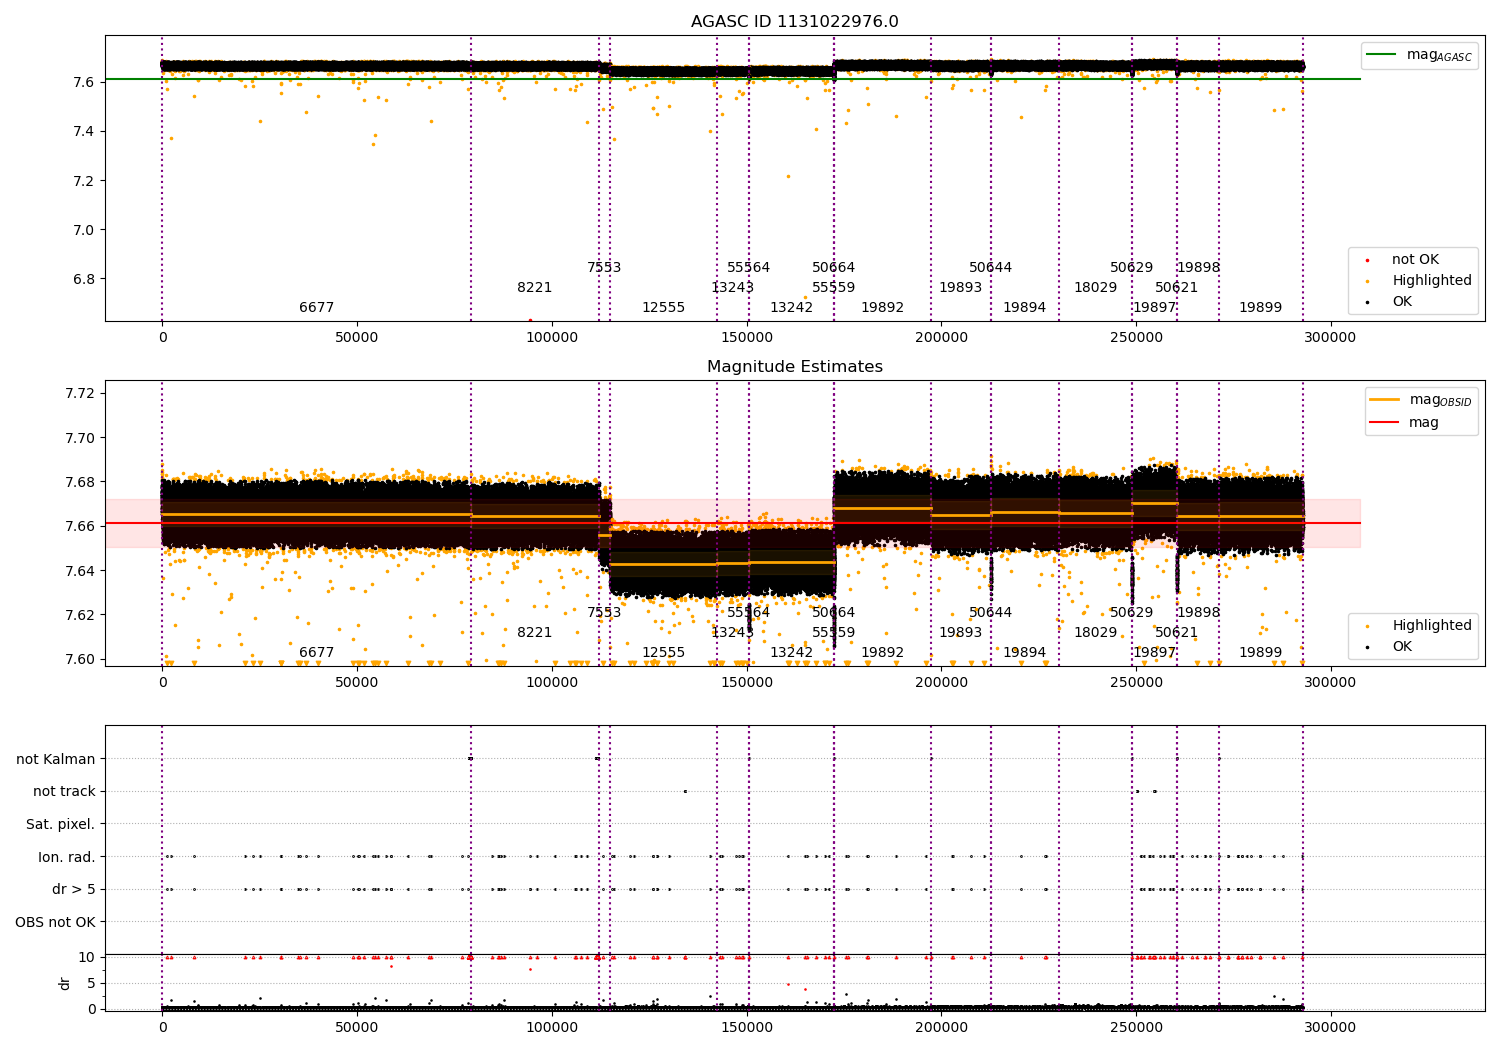Click obsid label 12555 in the top plot
This screenshot has width=1500, height=1050.
pos(664,308)
